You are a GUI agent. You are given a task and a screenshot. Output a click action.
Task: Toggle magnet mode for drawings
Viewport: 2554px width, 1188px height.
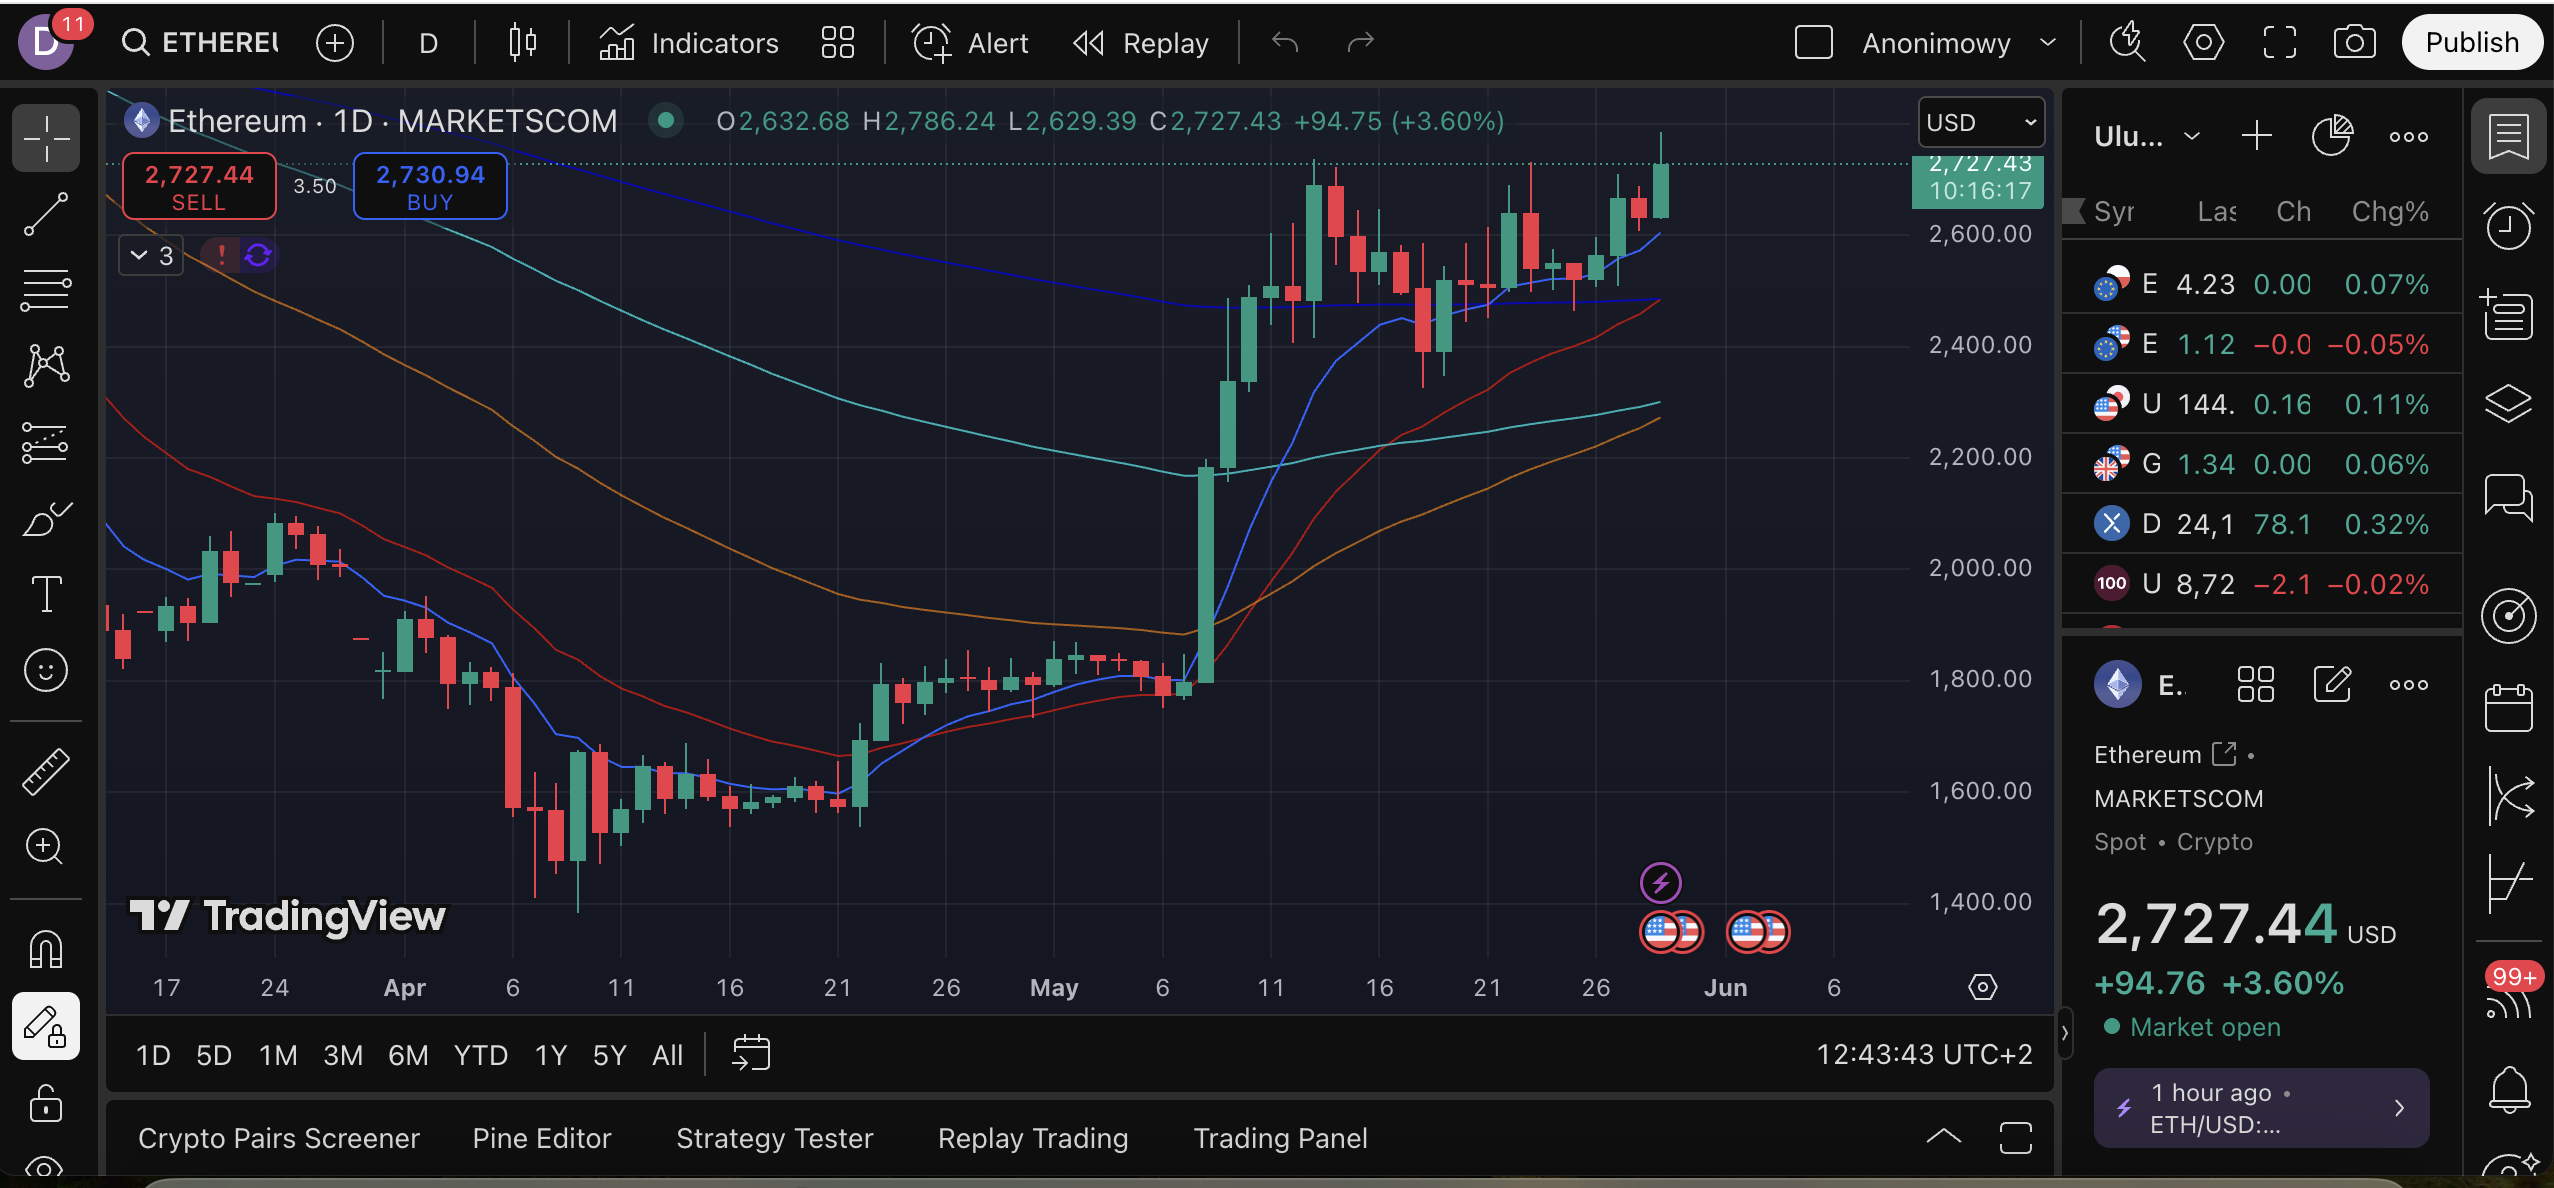click(46, 949)
